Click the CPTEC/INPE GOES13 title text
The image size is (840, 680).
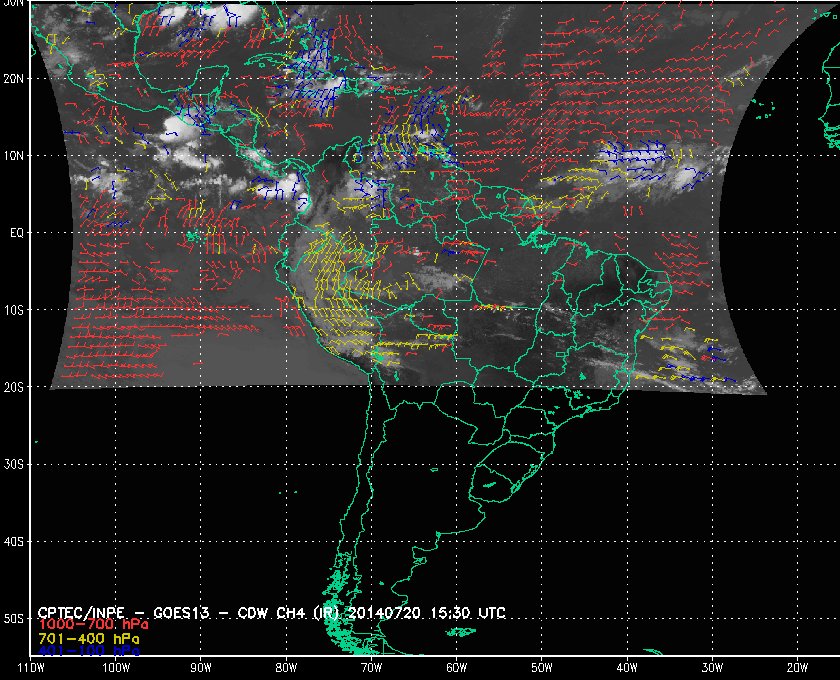142,611
